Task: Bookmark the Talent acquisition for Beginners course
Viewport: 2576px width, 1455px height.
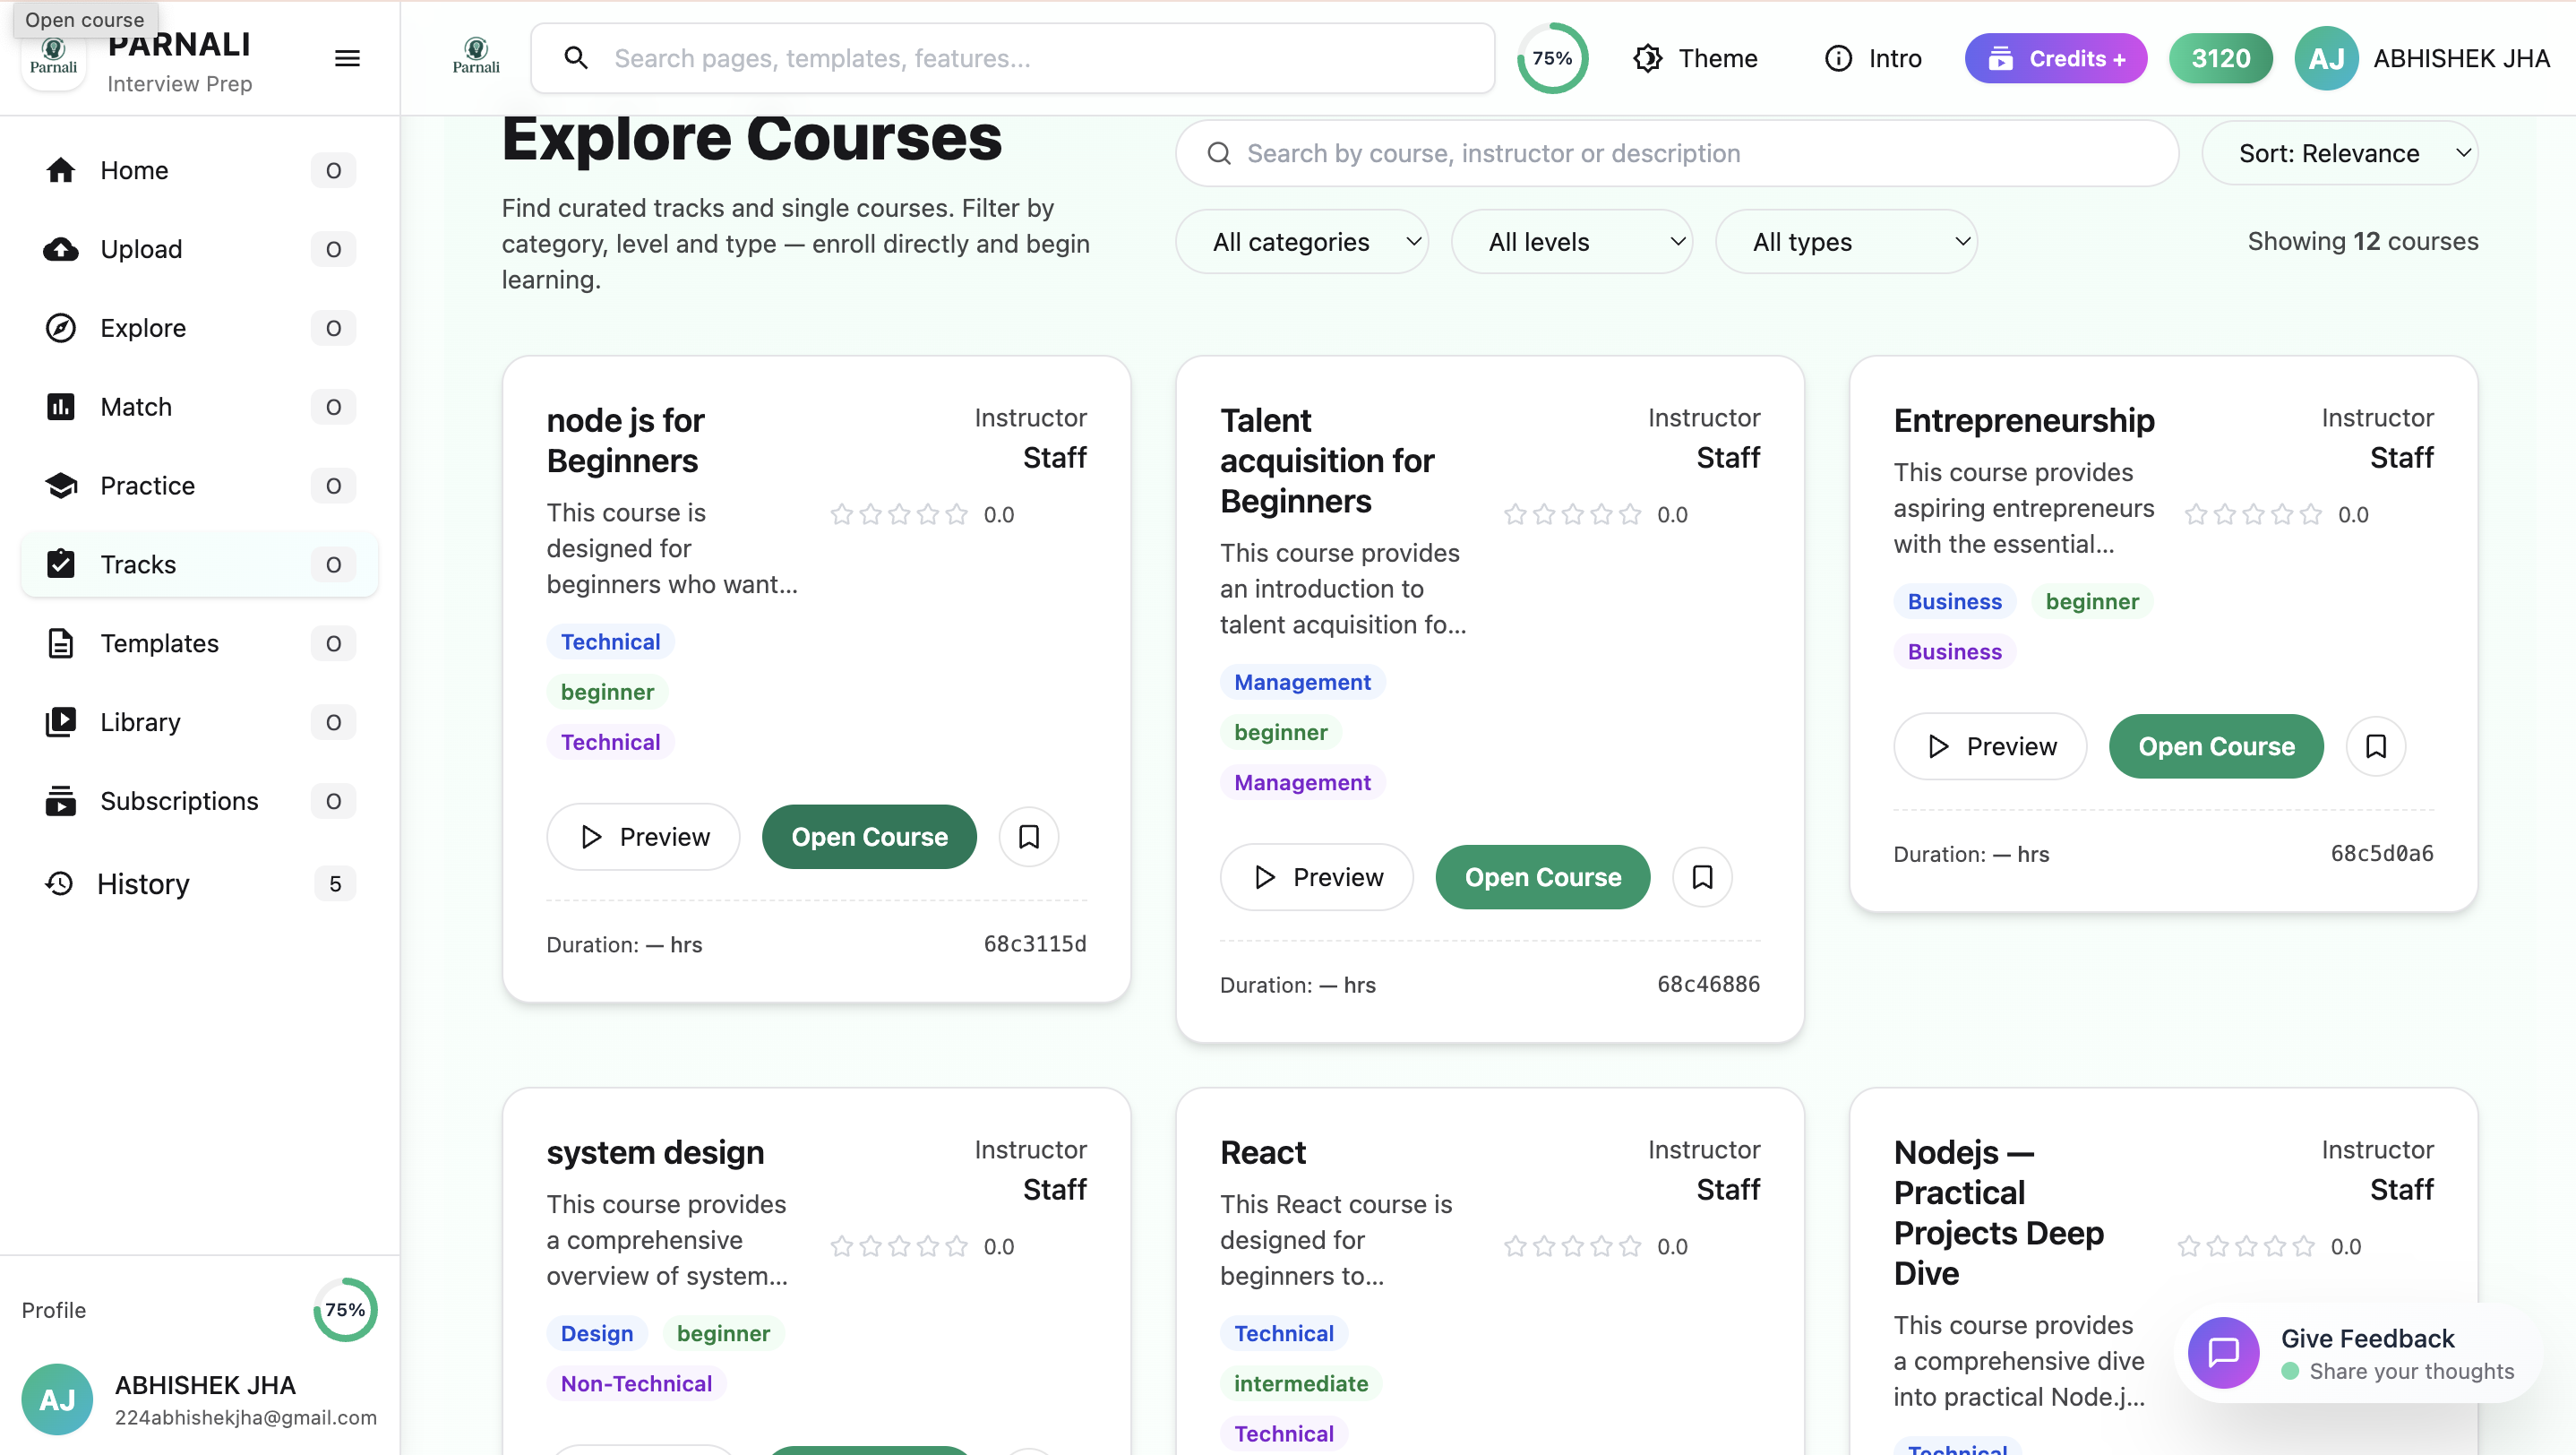Action: (x=1702, y=877)
